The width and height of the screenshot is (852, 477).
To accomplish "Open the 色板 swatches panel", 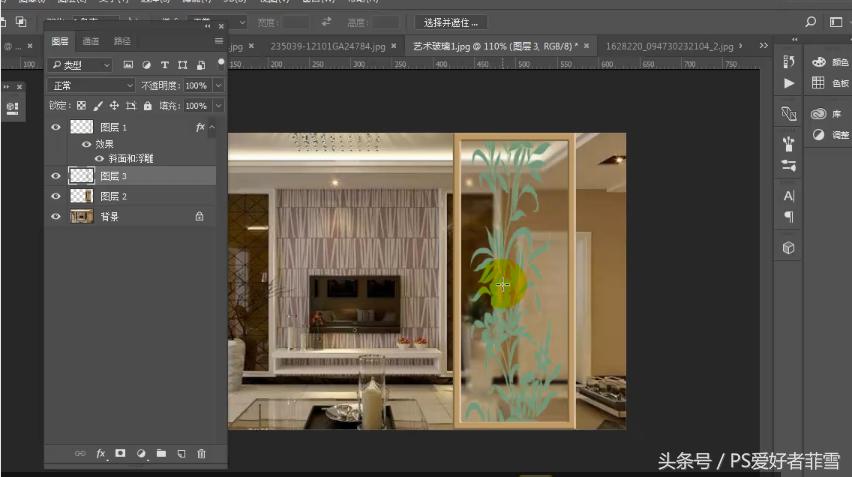I will pyautogui.click(x=829, y=83).
